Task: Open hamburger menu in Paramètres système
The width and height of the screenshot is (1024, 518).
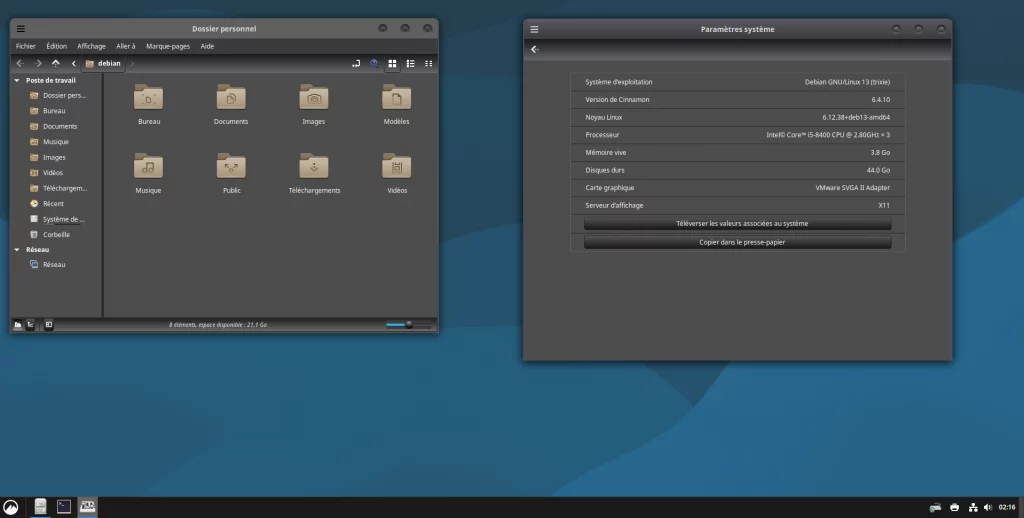Action: tap(534, 29)
